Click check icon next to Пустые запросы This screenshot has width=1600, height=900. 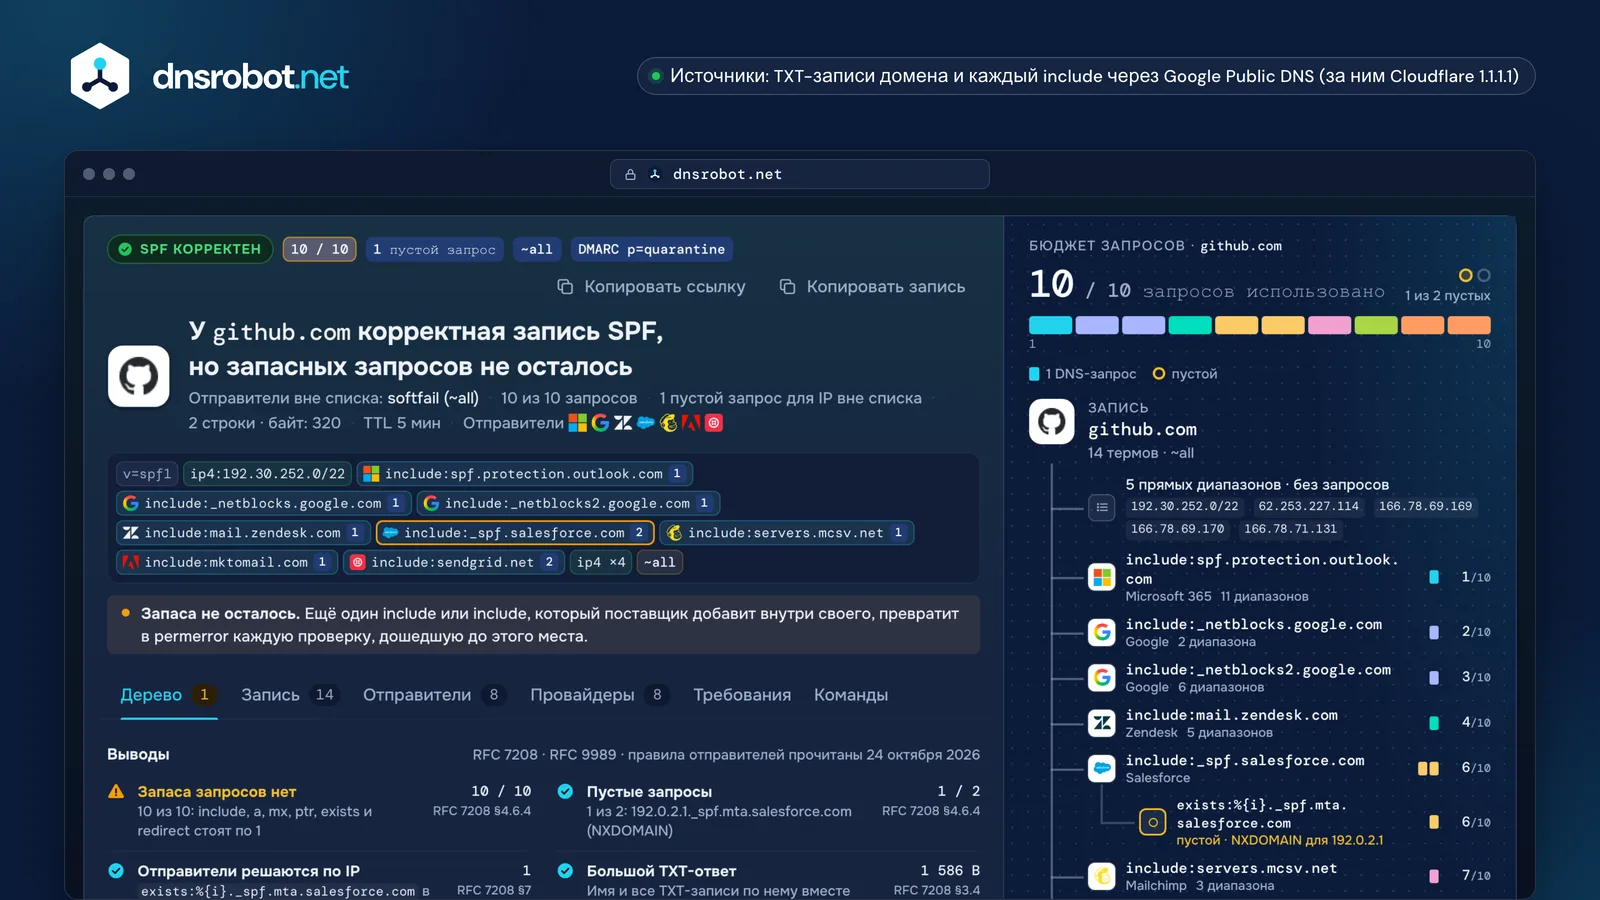point(565,792)
